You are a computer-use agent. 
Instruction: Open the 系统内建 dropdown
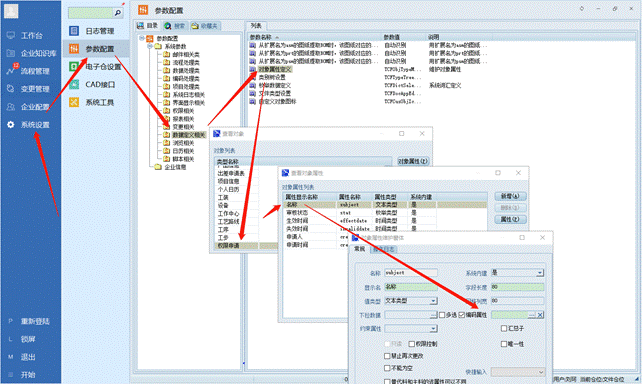point(540,273)
